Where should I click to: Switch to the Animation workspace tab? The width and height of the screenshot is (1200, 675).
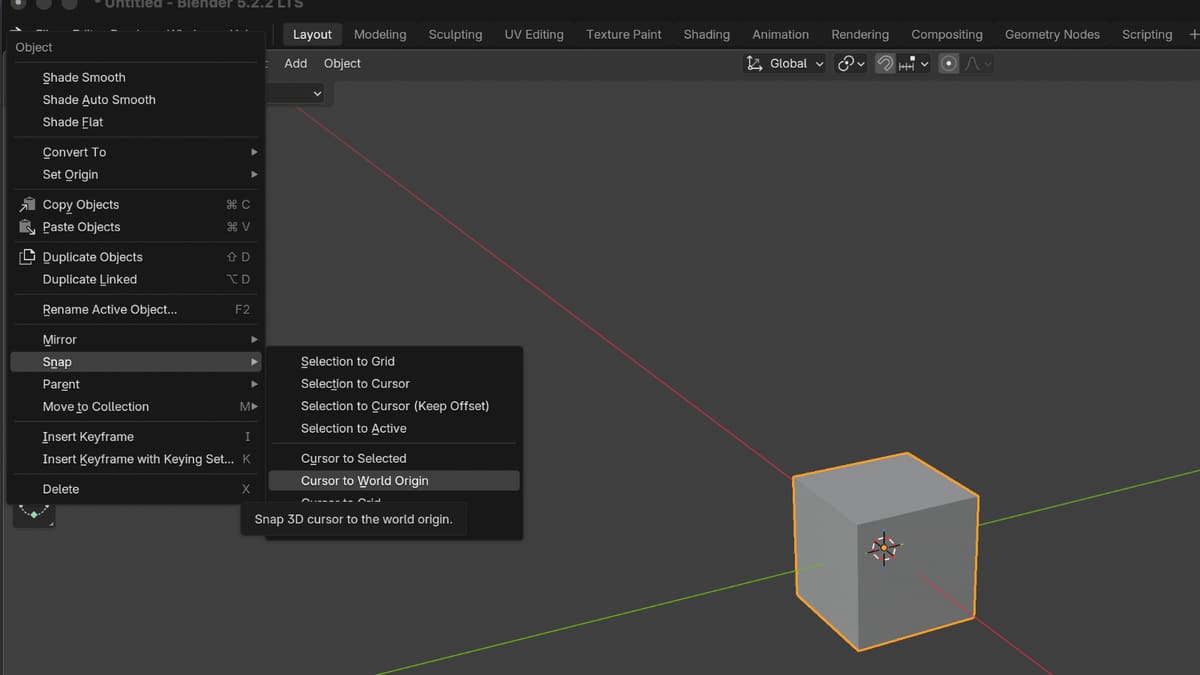[x=781, y=34]
